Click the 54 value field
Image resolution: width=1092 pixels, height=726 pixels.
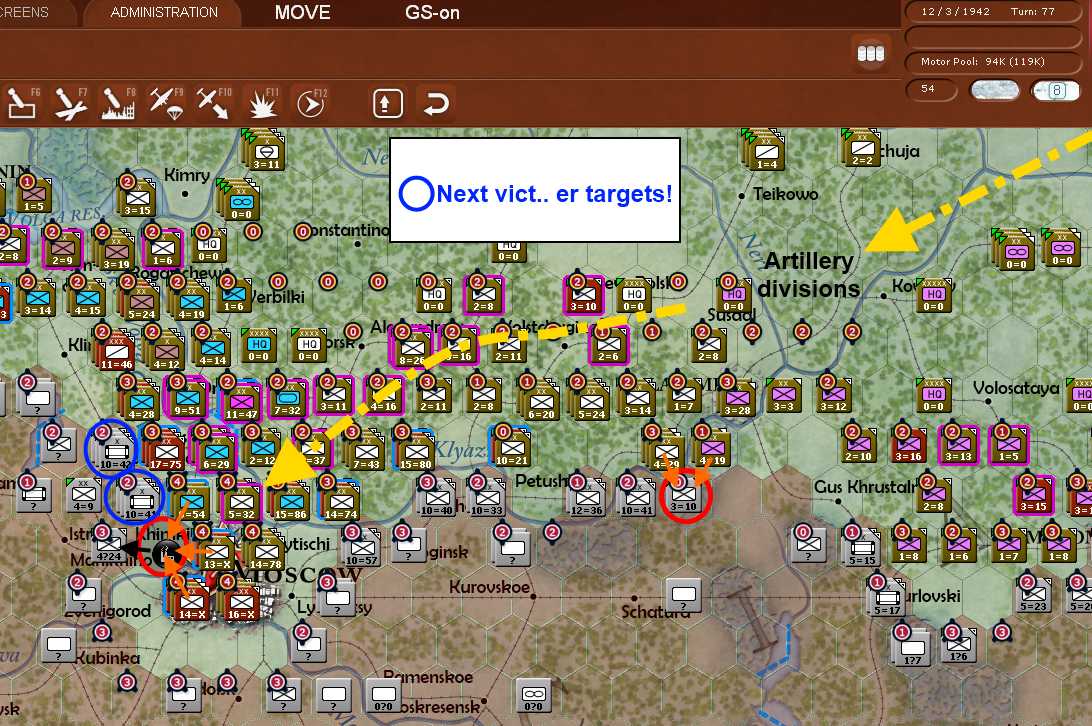(x=931, y=89)
